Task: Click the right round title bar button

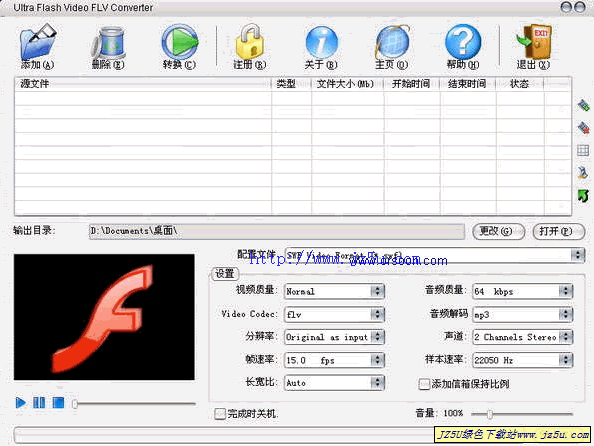Action: pos(580,7)
